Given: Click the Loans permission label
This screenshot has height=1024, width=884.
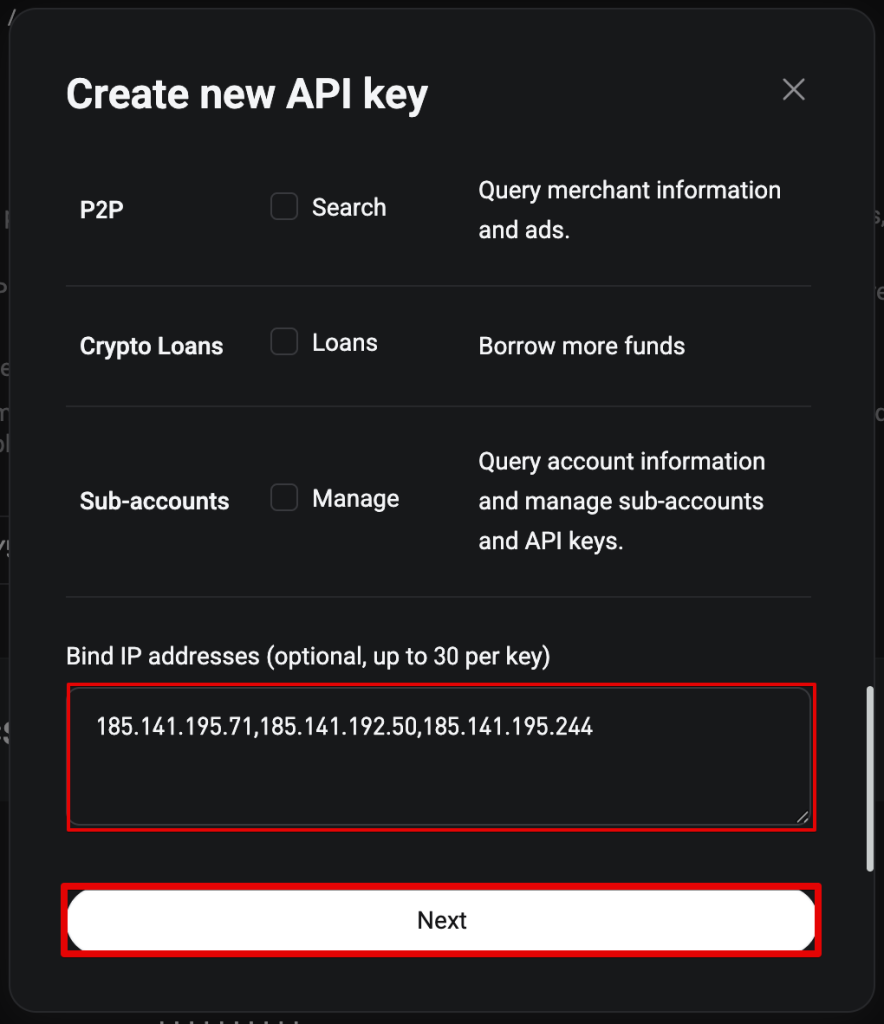Looking at the screenshot, I should 345,343.
